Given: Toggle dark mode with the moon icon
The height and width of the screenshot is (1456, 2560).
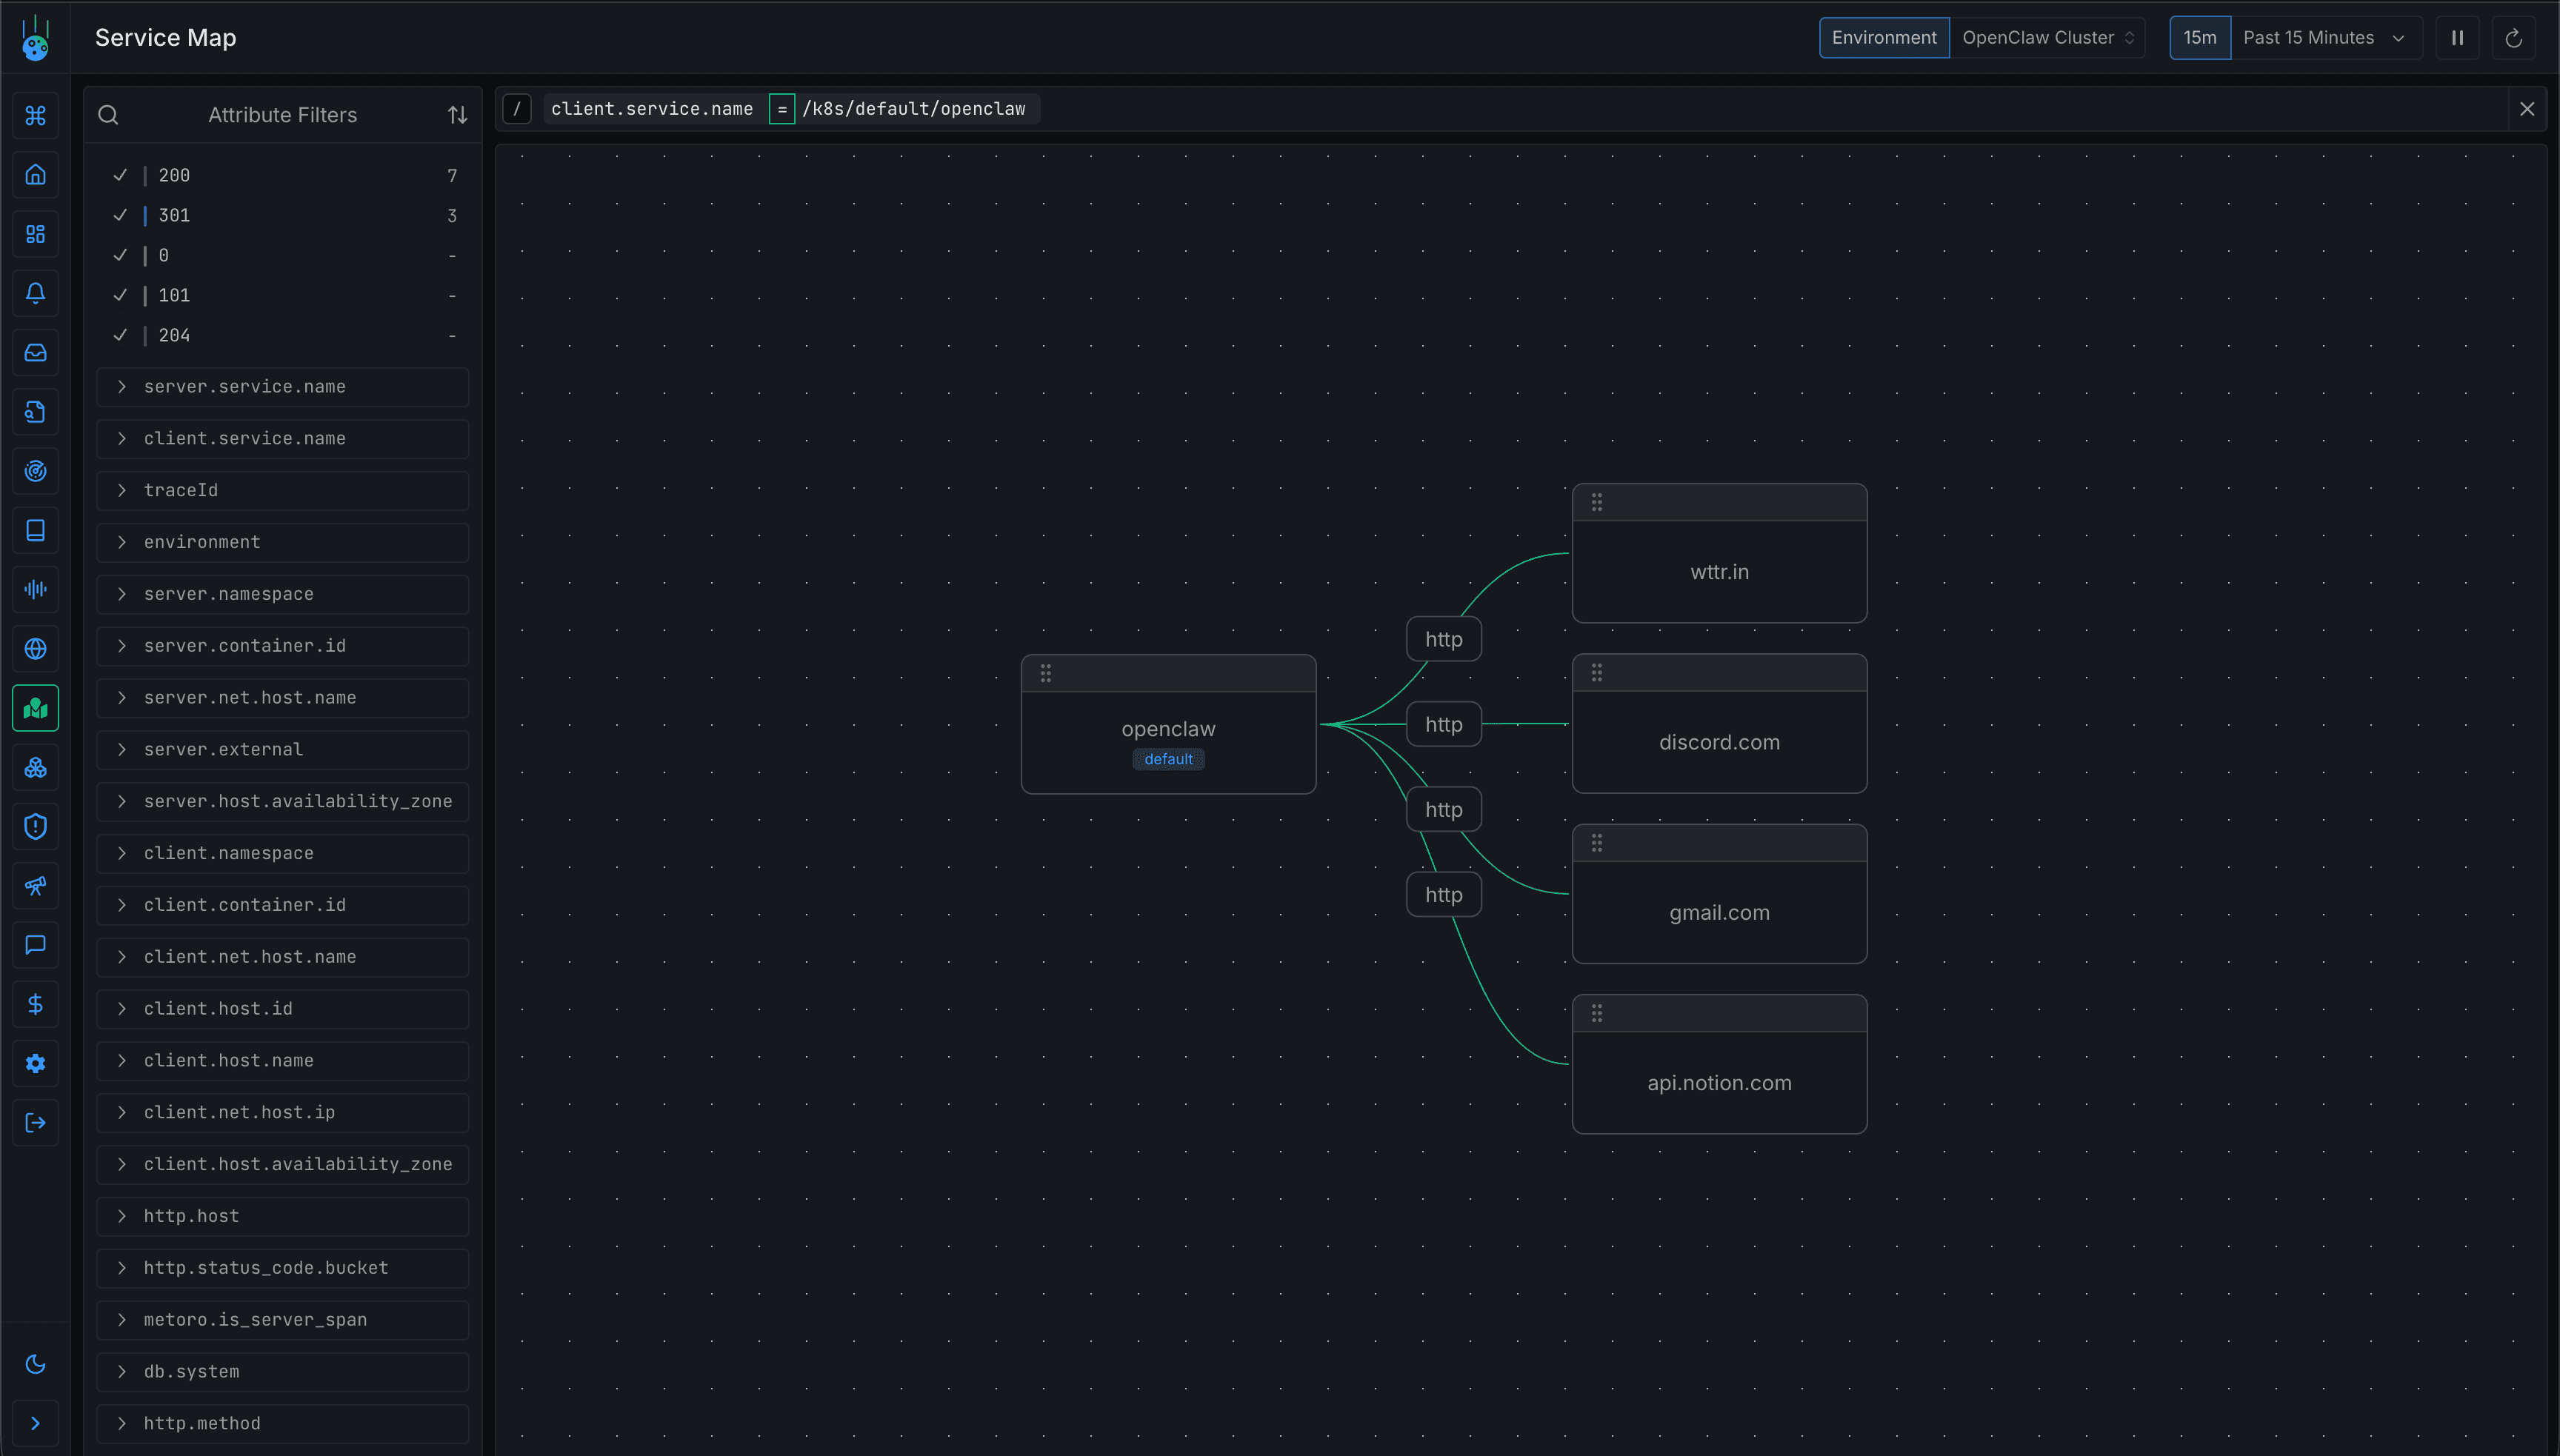Looking at the screenshot, I should point(36,1364).
